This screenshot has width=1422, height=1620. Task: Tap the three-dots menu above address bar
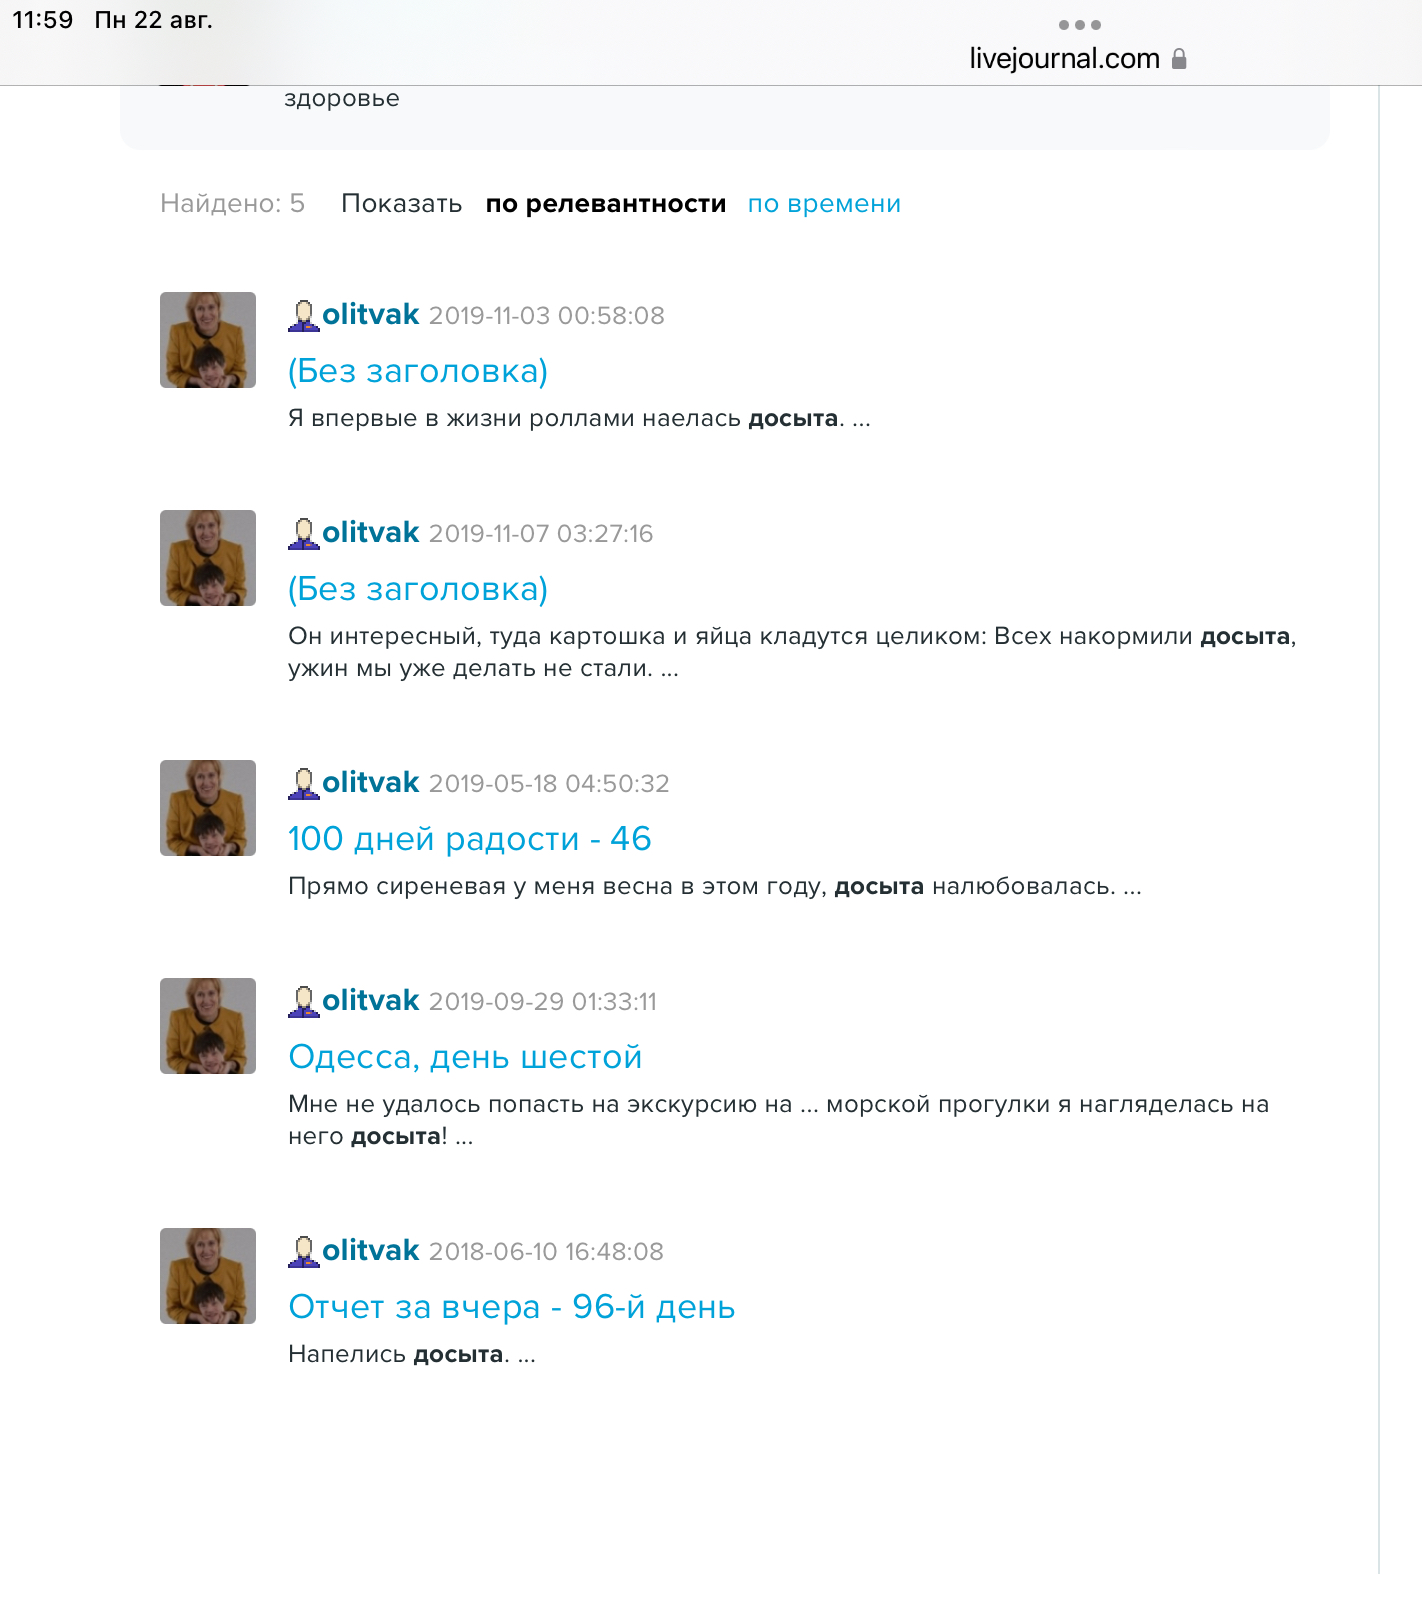[x=1079, y=25]
